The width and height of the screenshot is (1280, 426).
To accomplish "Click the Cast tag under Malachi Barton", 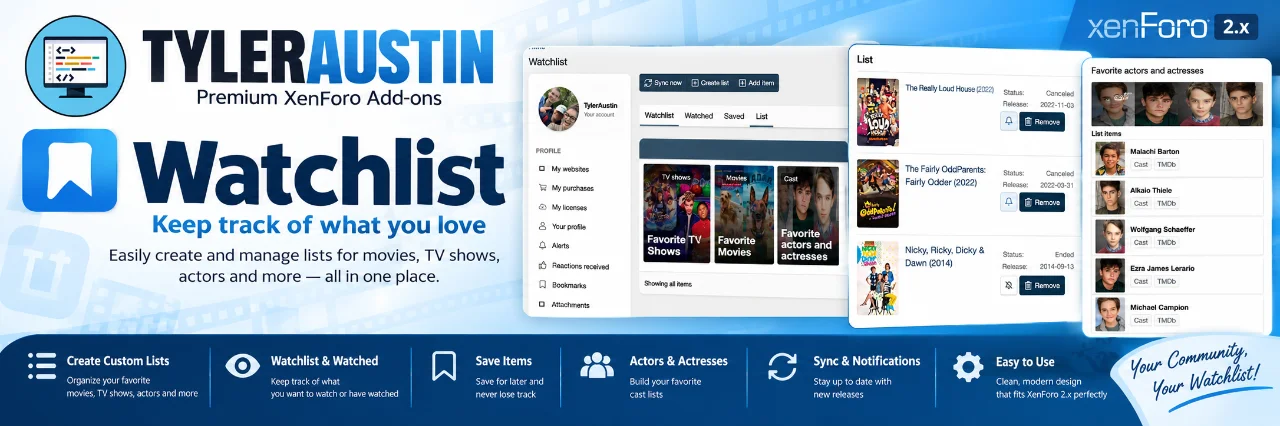I will [1140, 164].
